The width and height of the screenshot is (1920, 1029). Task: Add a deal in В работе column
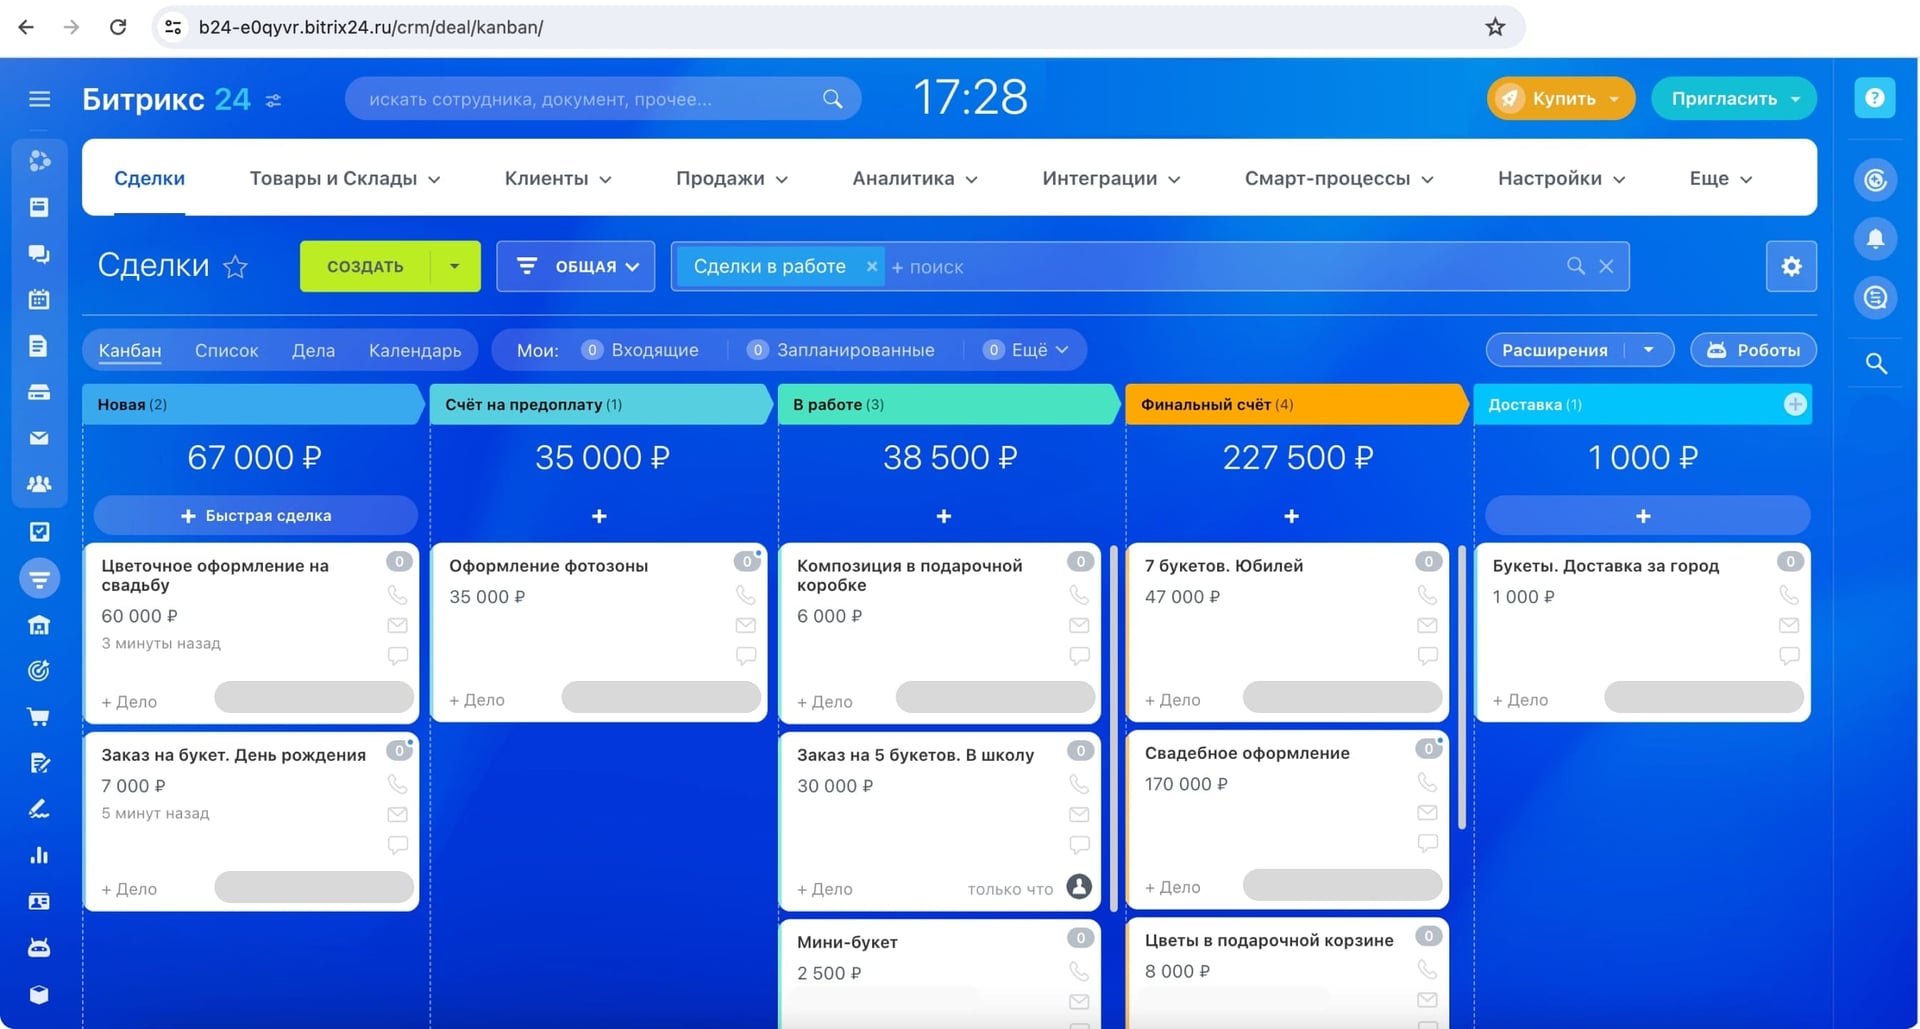point(944,516)
